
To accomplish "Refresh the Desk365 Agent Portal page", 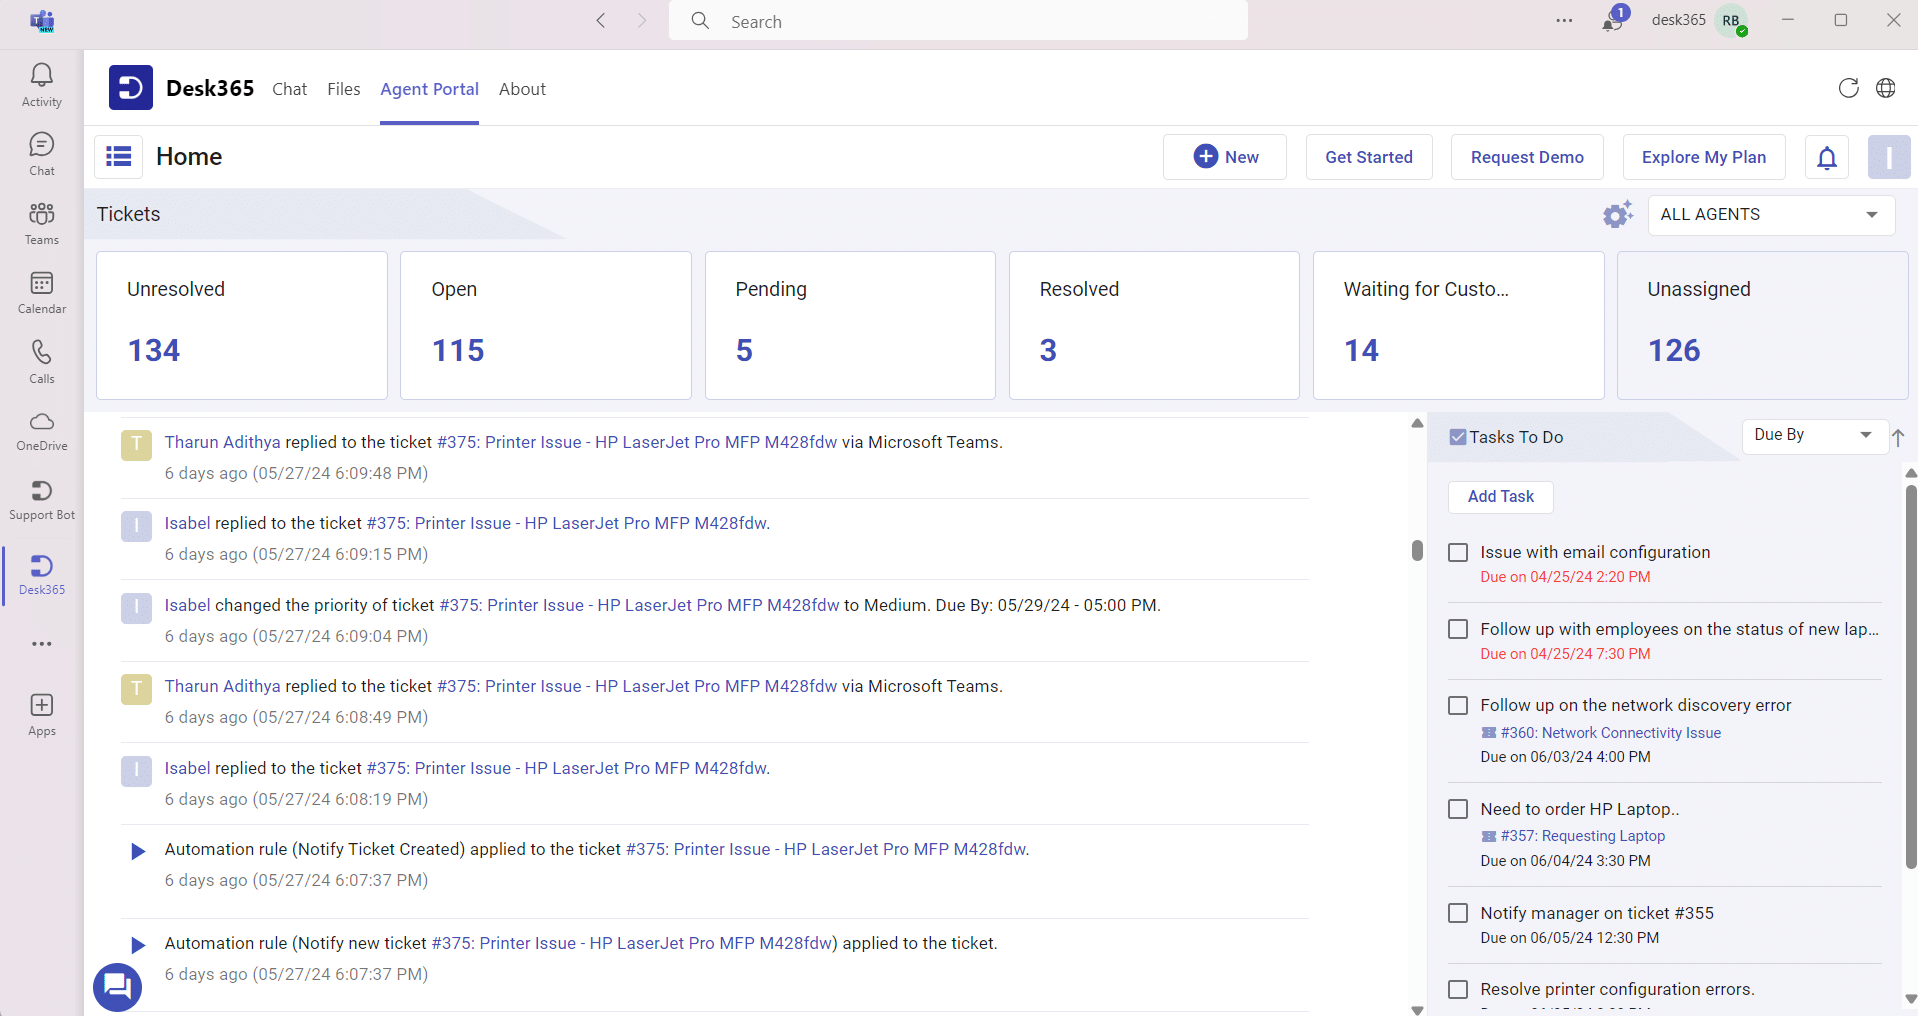I will click(x=1848, y=88).
